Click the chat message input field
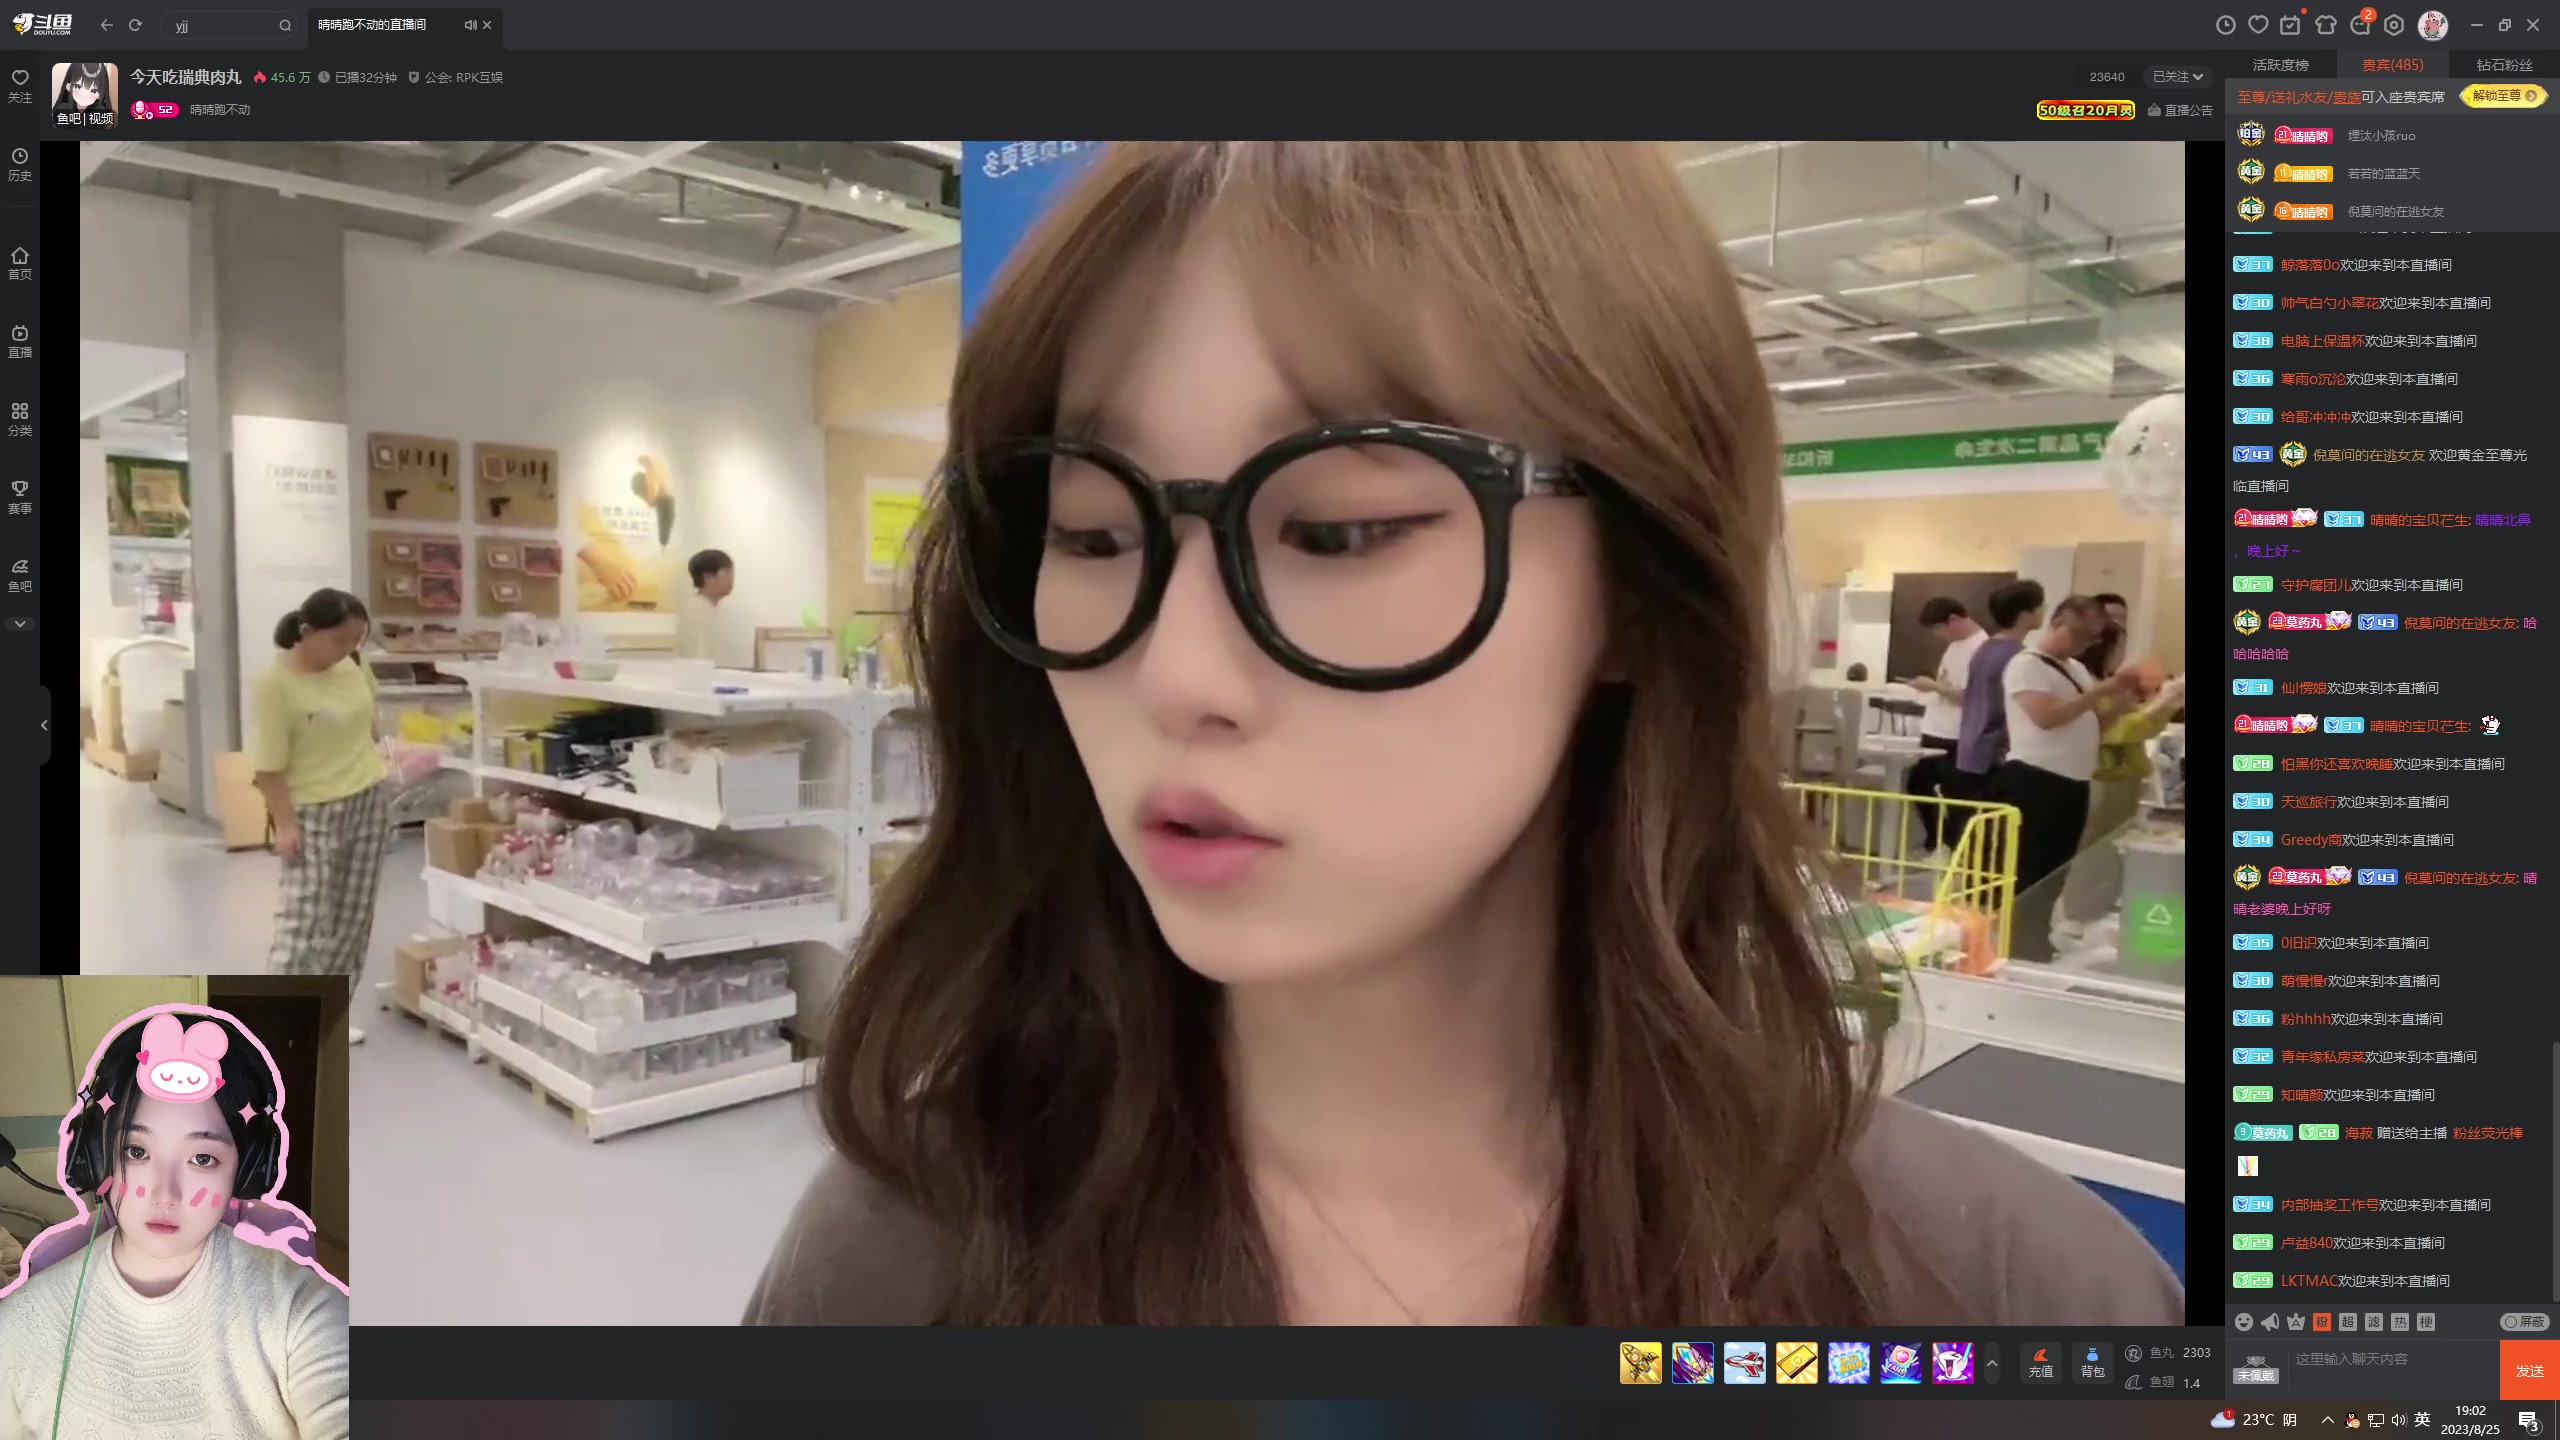Screen dimensions: 2560x1440 pyautogui.click(x=2390, y=1360)
